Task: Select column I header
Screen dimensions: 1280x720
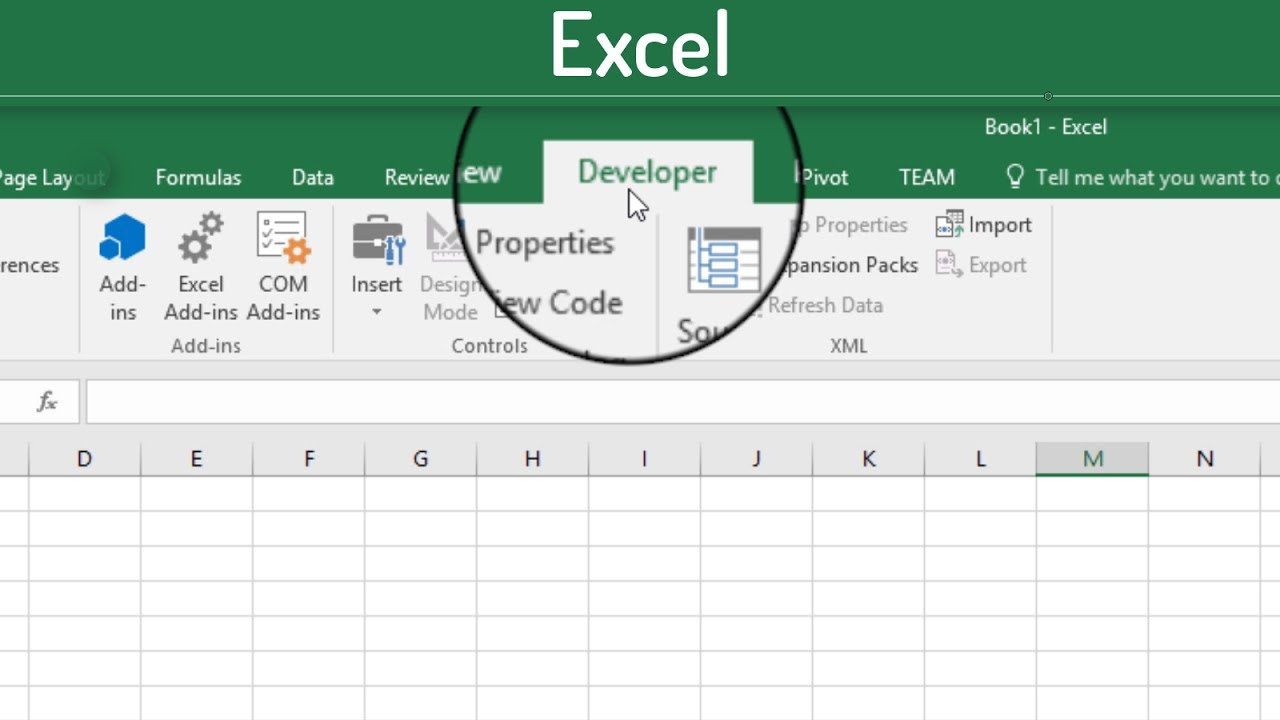Action: [644, 459]
